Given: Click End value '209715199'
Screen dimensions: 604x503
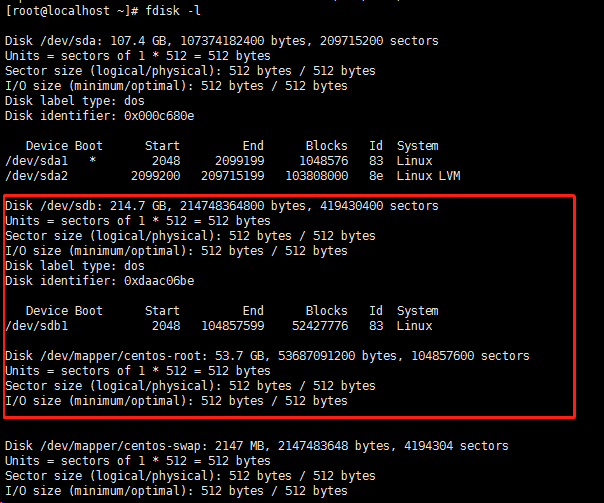Looking at the screenshot, I should coord(233,176).
